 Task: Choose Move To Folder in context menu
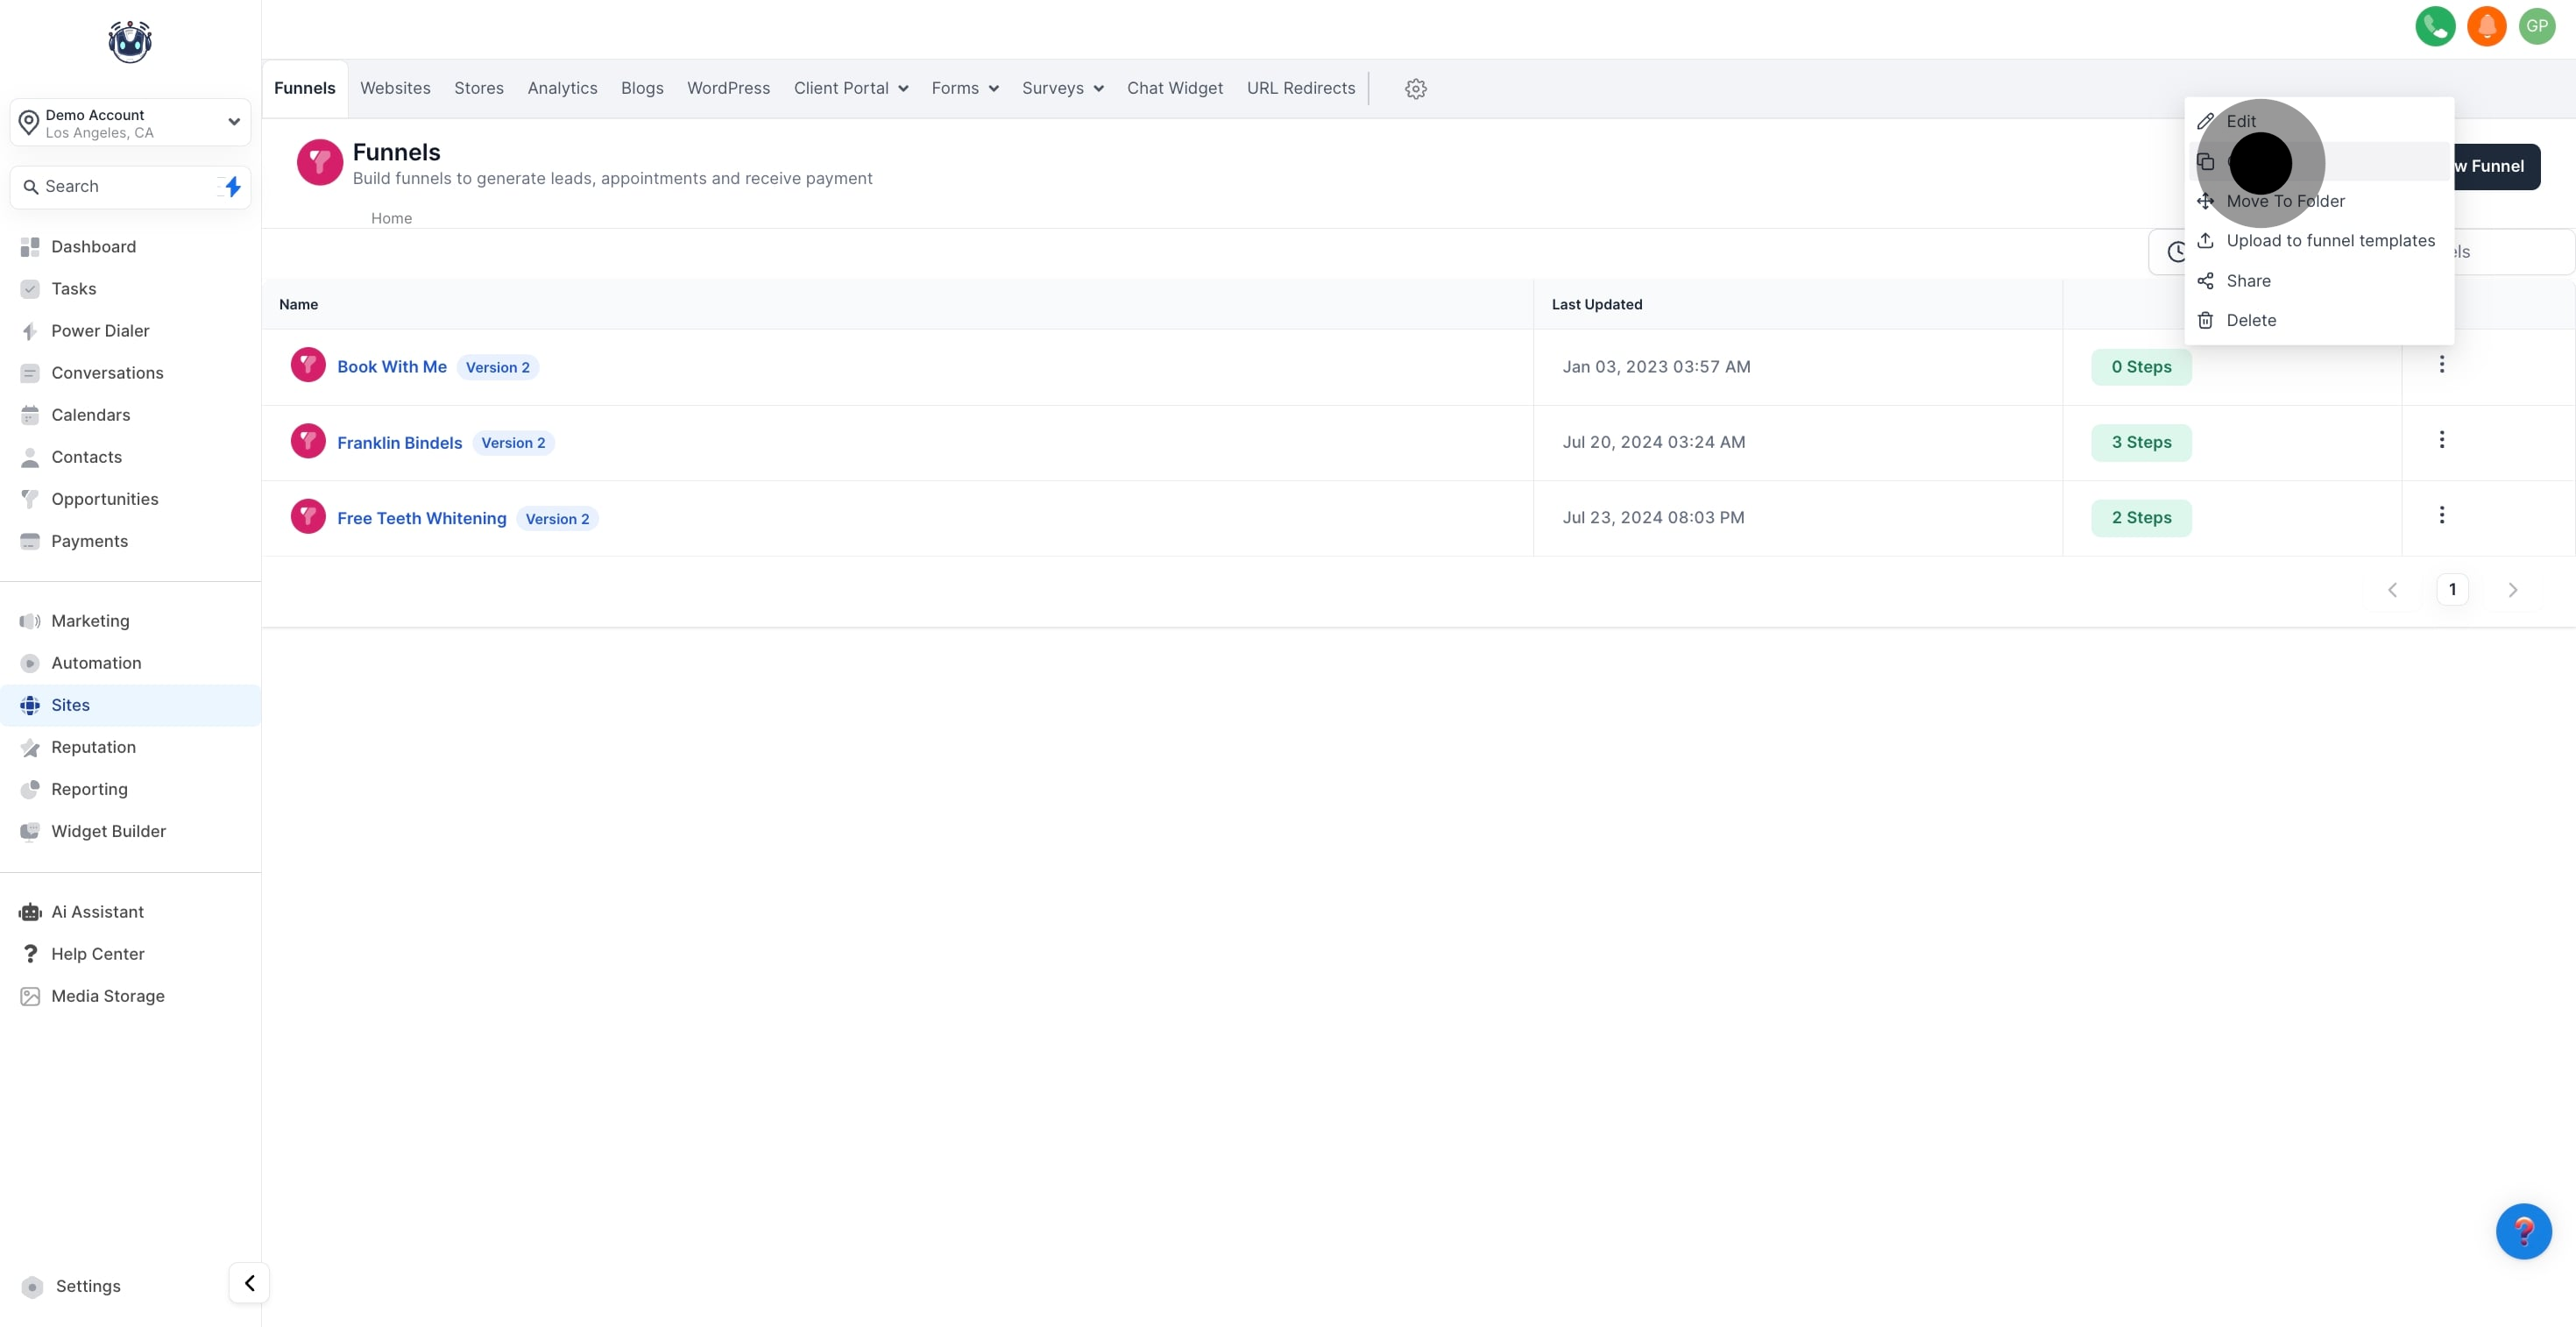pos(2285,201)
